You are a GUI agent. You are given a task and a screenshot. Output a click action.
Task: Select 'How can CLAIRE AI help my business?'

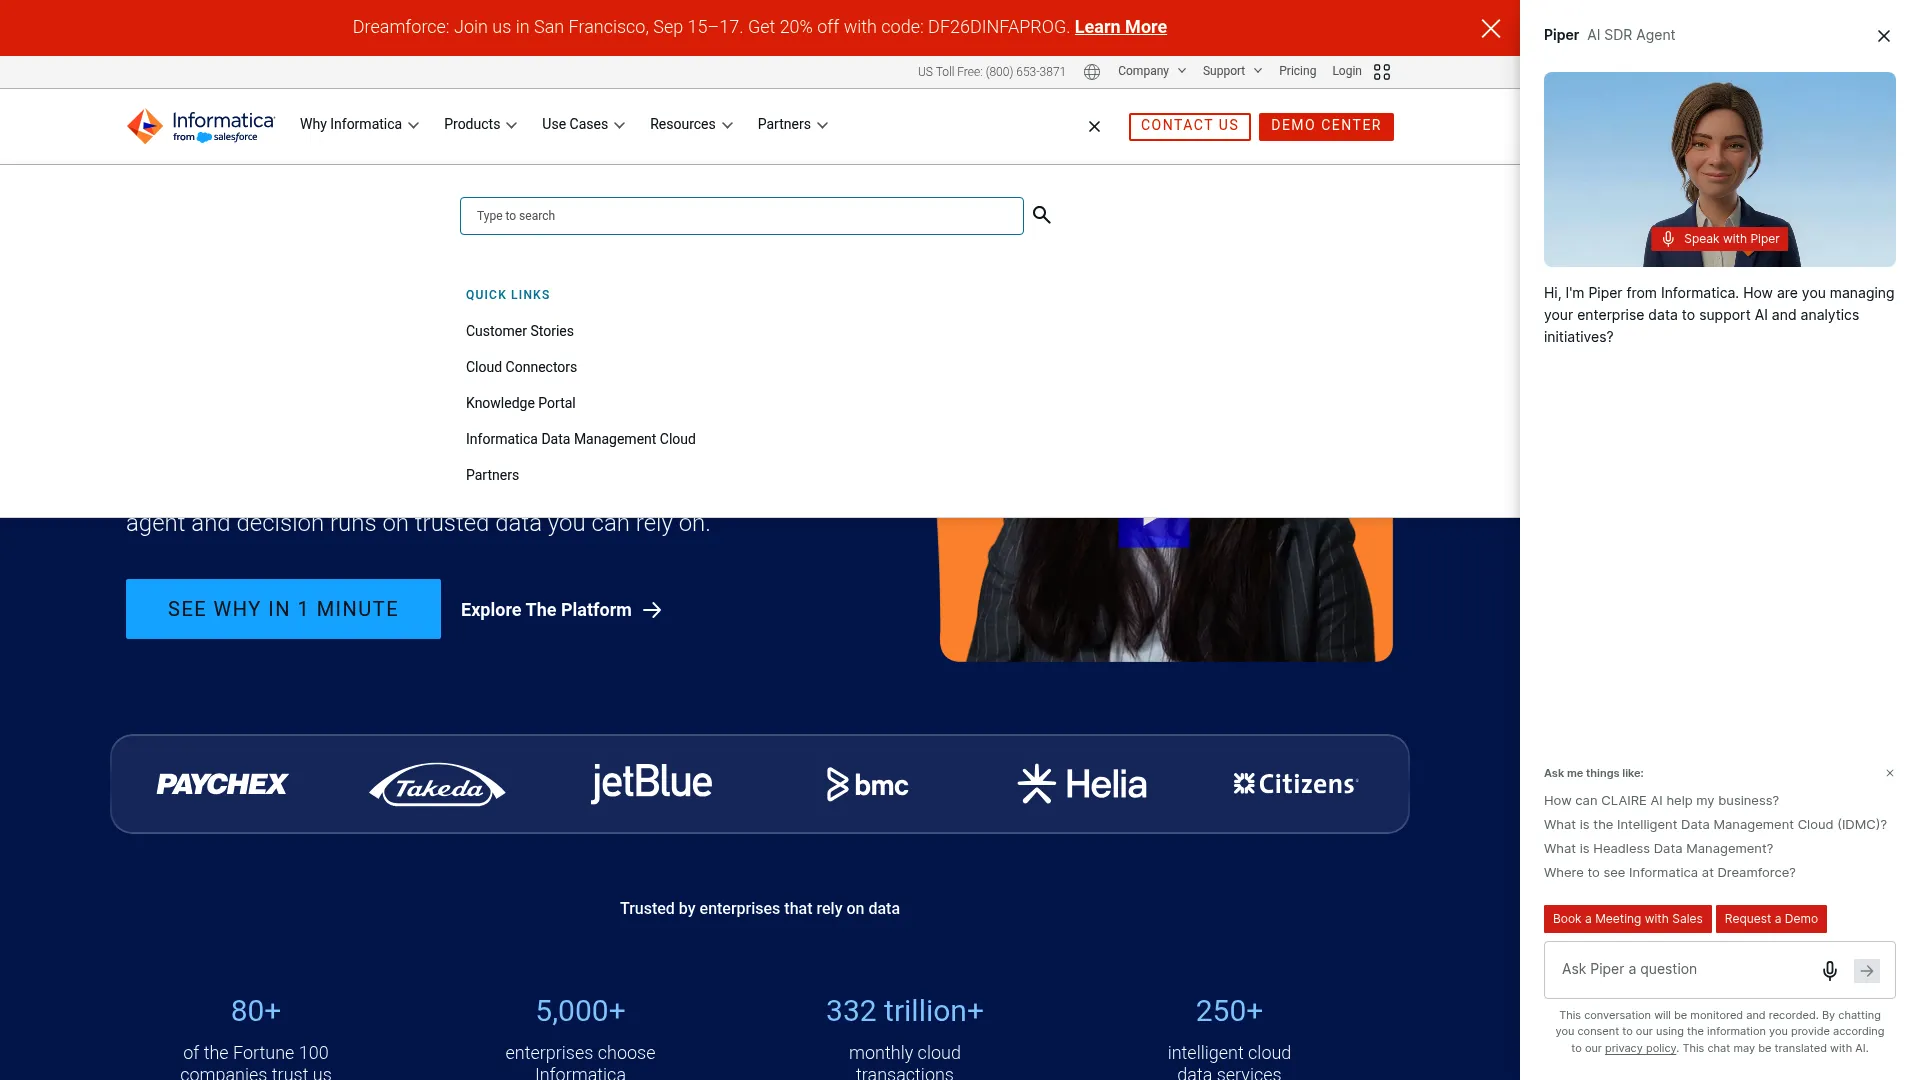(1661, 801)
